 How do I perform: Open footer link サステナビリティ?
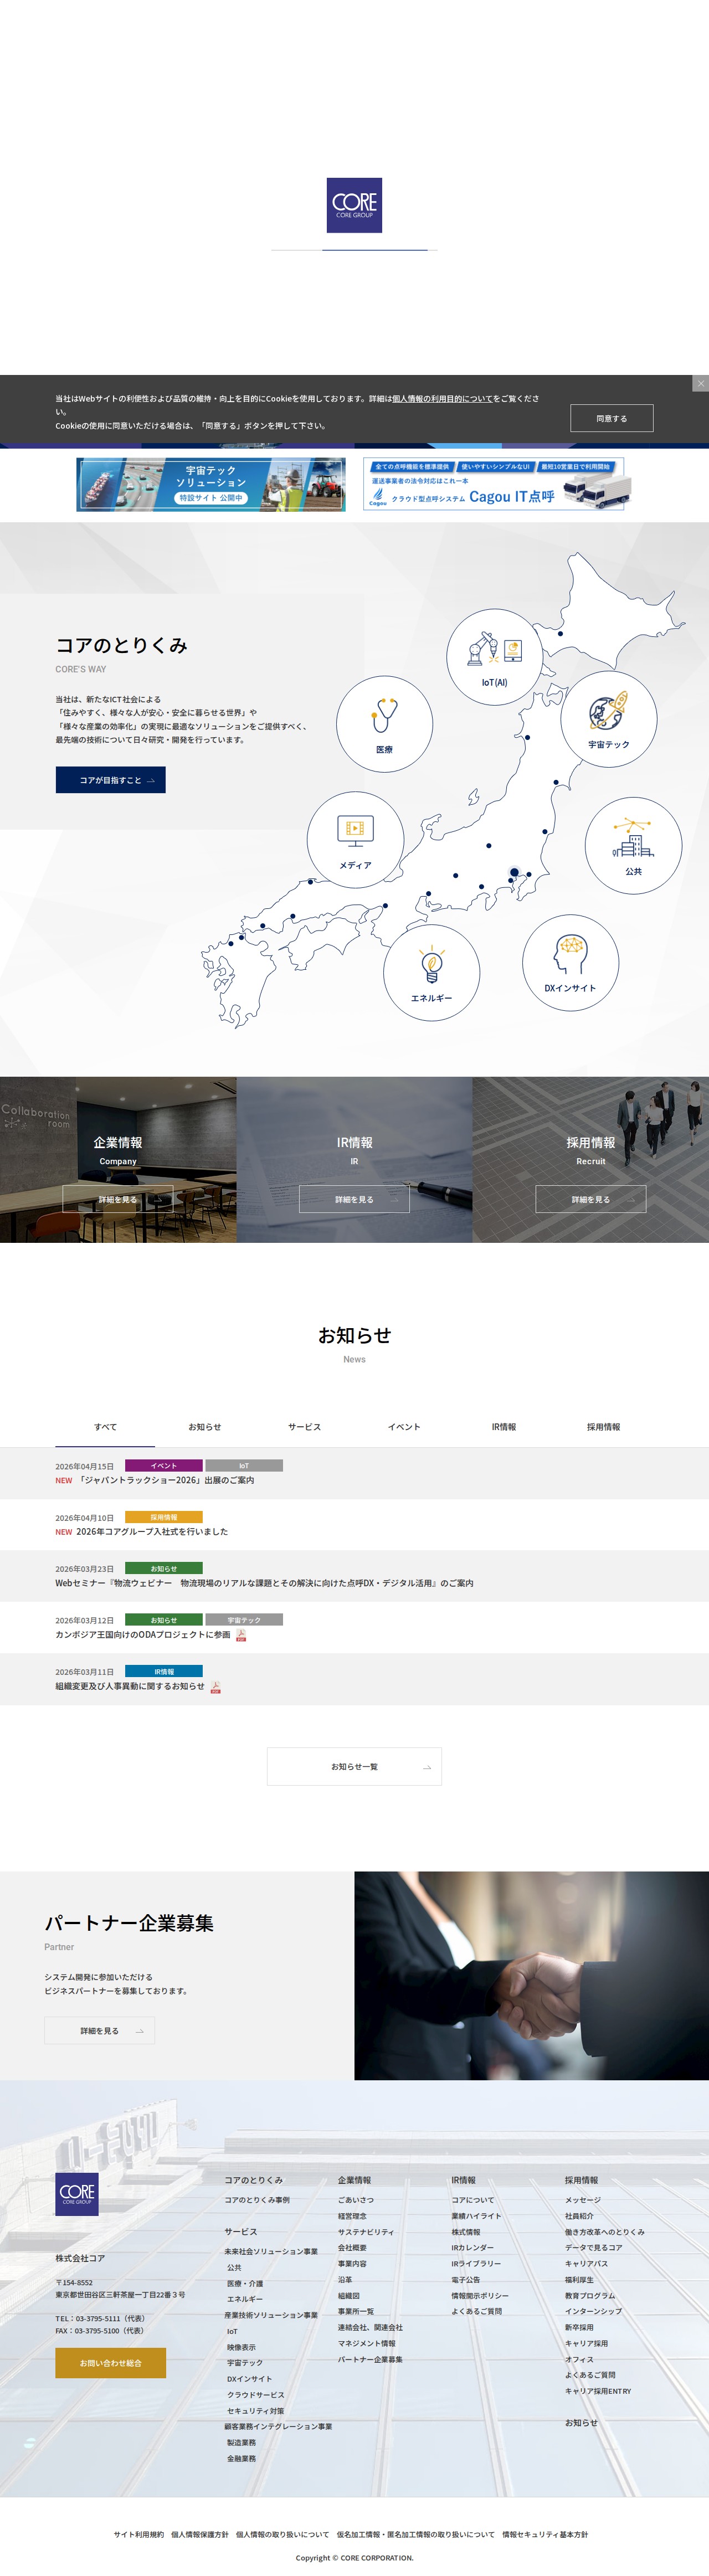[366, 2232]
